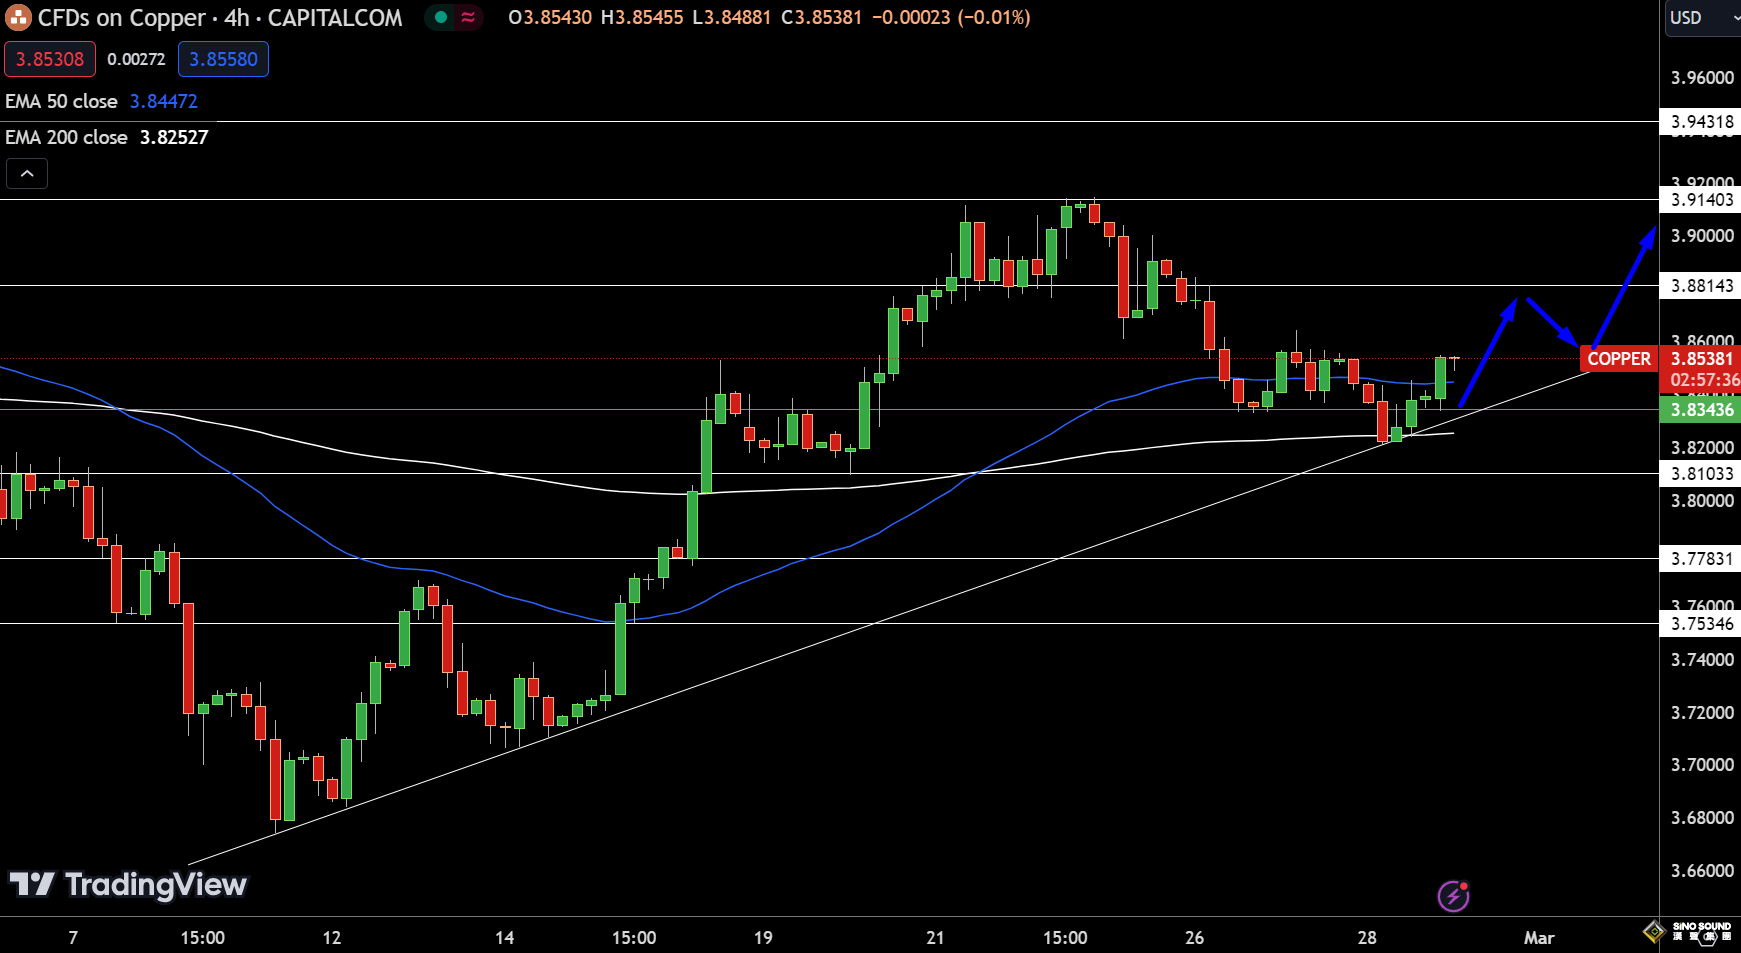1741x953 pixels.
Task: Click the current price 3.85381 axis label
Action: pyautogui.click(x=1701, y=359)
